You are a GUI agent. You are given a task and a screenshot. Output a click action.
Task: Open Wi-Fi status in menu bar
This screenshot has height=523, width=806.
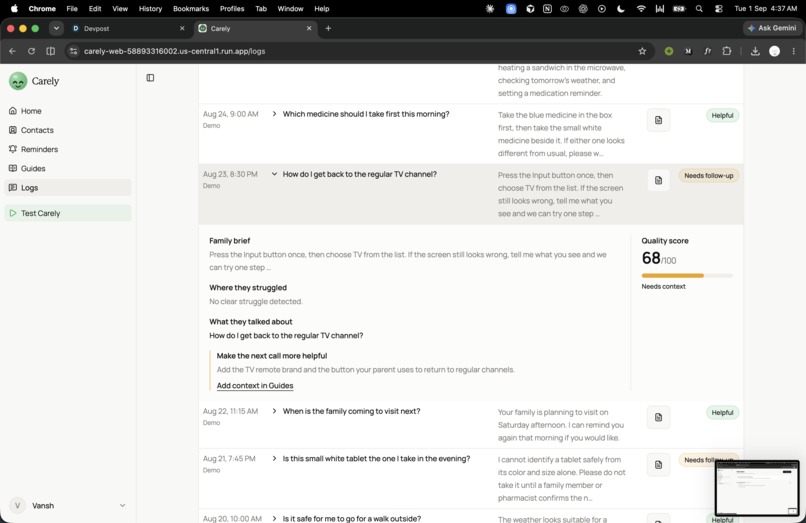pos(640,9)
